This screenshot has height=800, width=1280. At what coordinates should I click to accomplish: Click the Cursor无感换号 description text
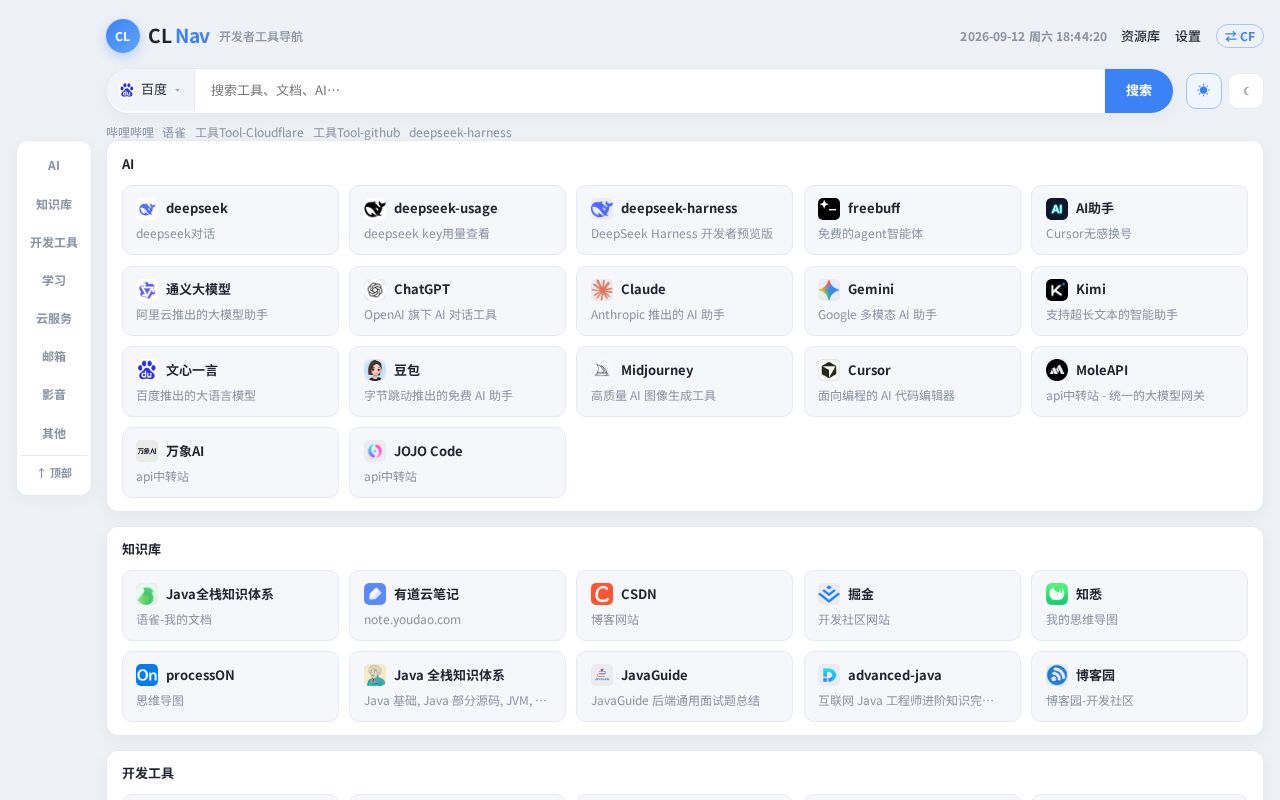[1089, 234]
